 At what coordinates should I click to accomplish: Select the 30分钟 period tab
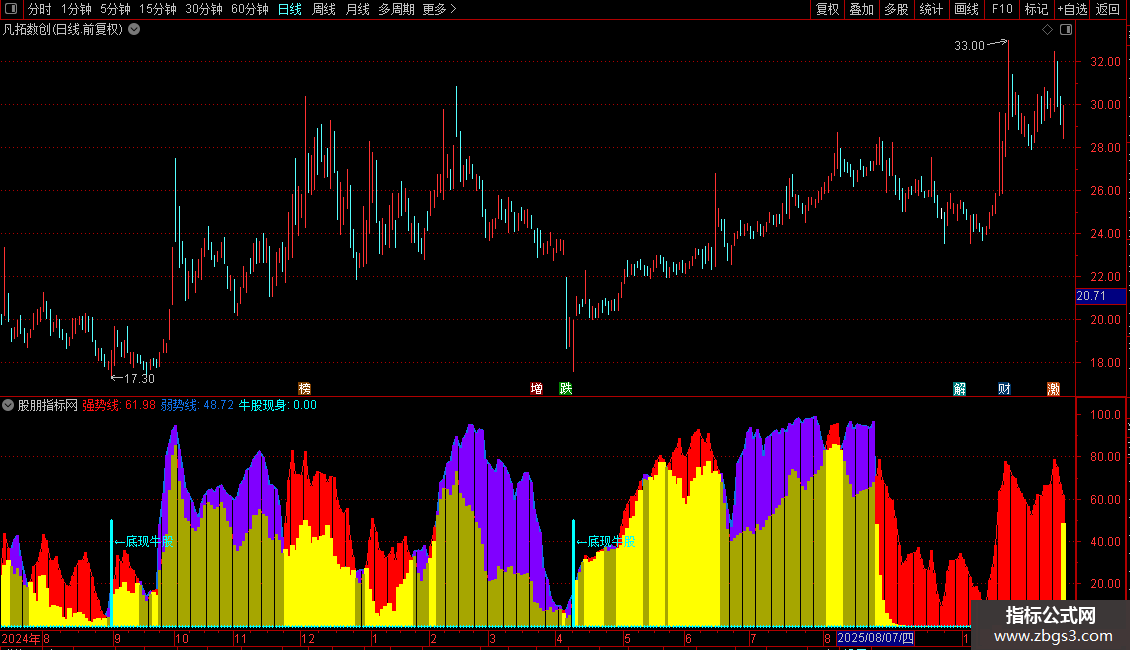(204, 9)
